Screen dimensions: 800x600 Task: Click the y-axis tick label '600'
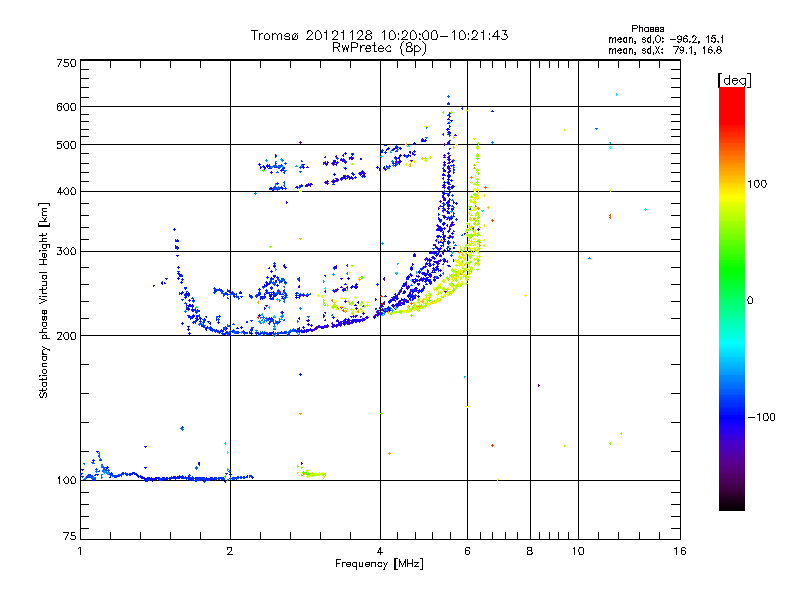(x=66, y=107)
